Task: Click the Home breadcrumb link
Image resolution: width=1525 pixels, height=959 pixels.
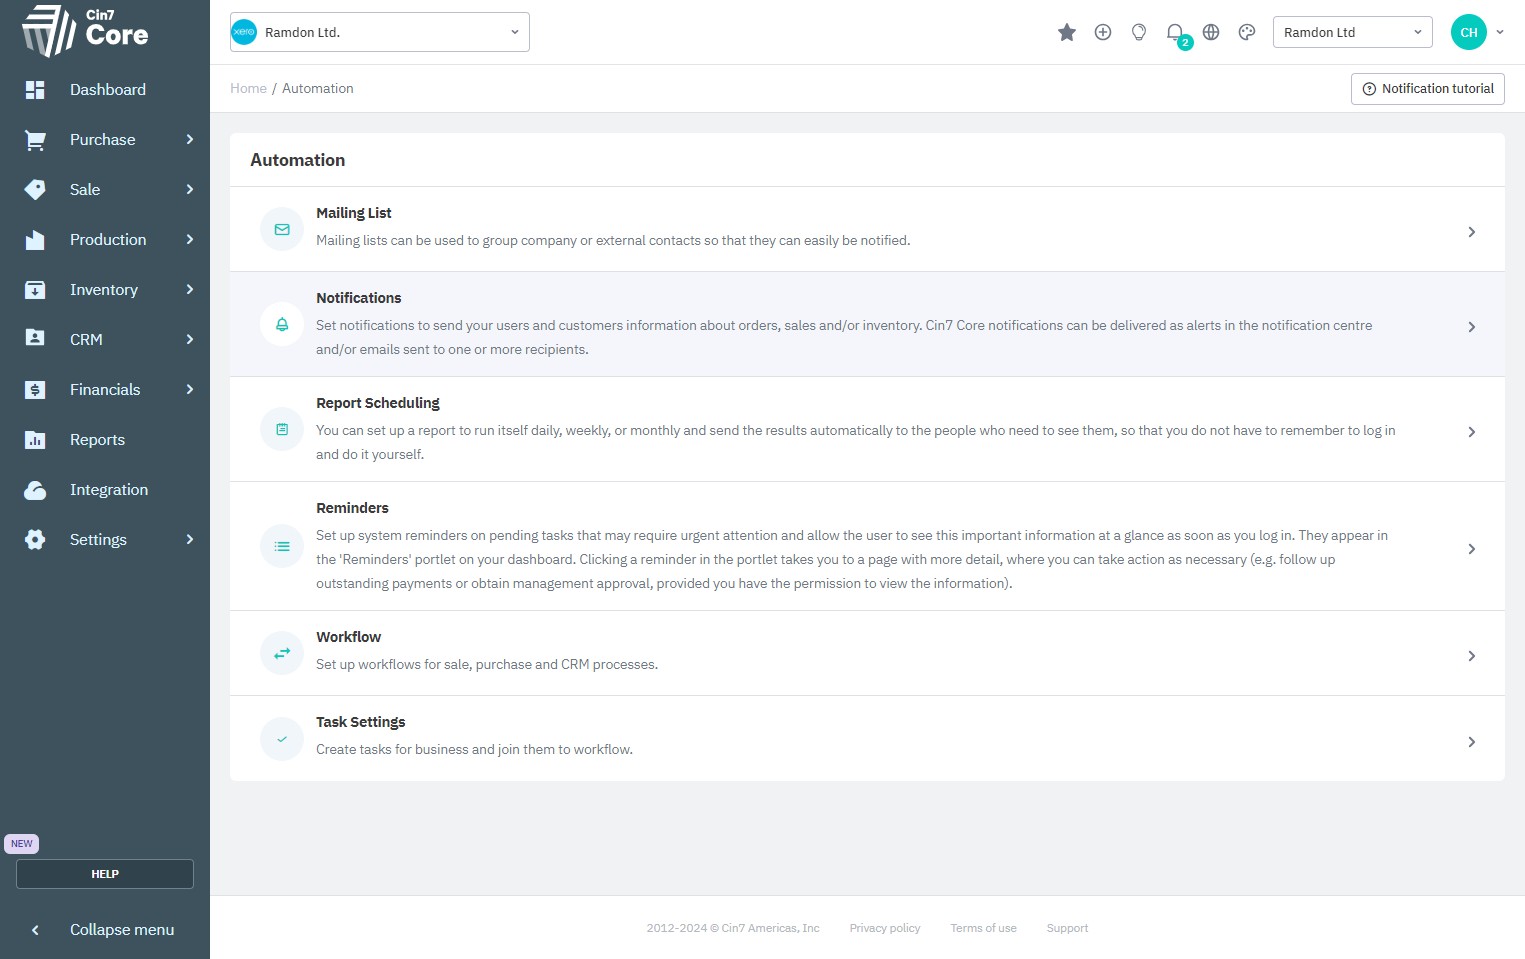Action: click(x=248, y=89)
